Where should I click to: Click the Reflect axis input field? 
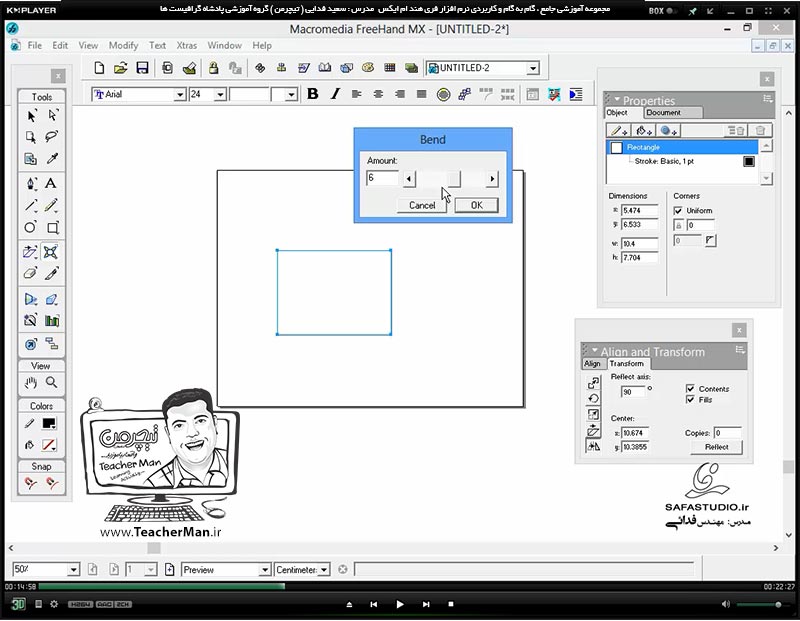click(x=633, y=392)
